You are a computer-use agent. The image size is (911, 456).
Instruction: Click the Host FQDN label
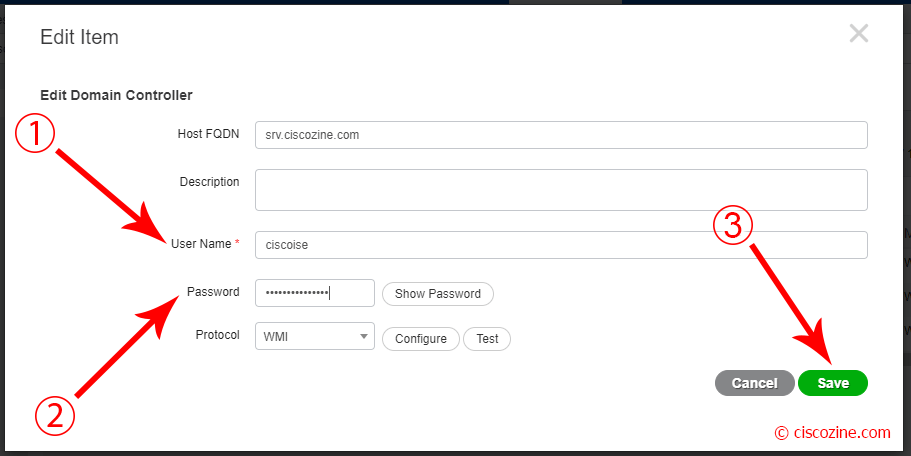tap(208, 134)
